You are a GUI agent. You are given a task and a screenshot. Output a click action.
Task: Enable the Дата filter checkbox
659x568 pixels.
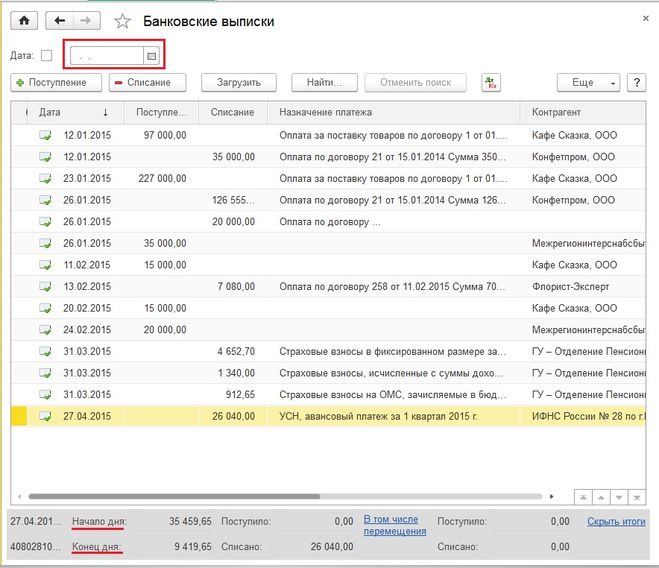coord(46,55)
